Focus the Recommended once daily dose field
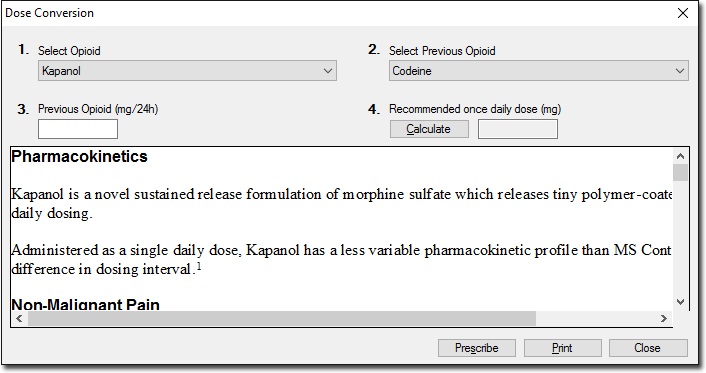Screen dimensions: 706x373 click(518, 129)
